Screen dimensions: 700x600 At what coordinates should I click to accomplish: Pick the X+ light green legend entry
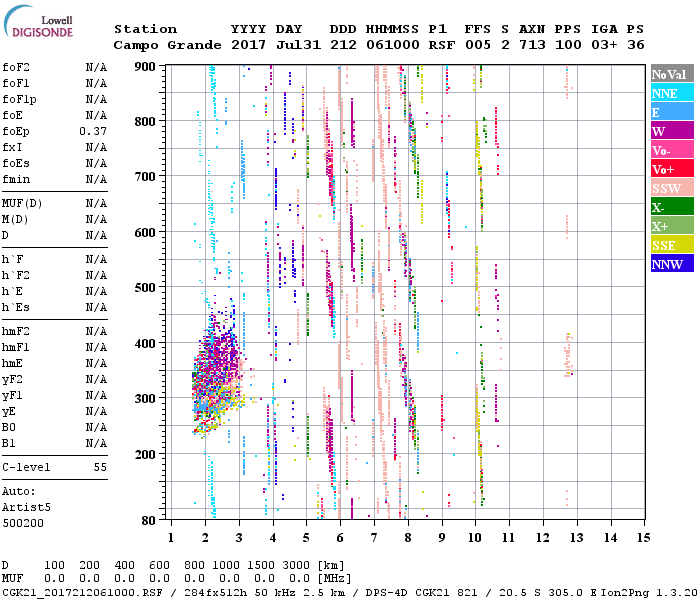click(x=670, y=227)
